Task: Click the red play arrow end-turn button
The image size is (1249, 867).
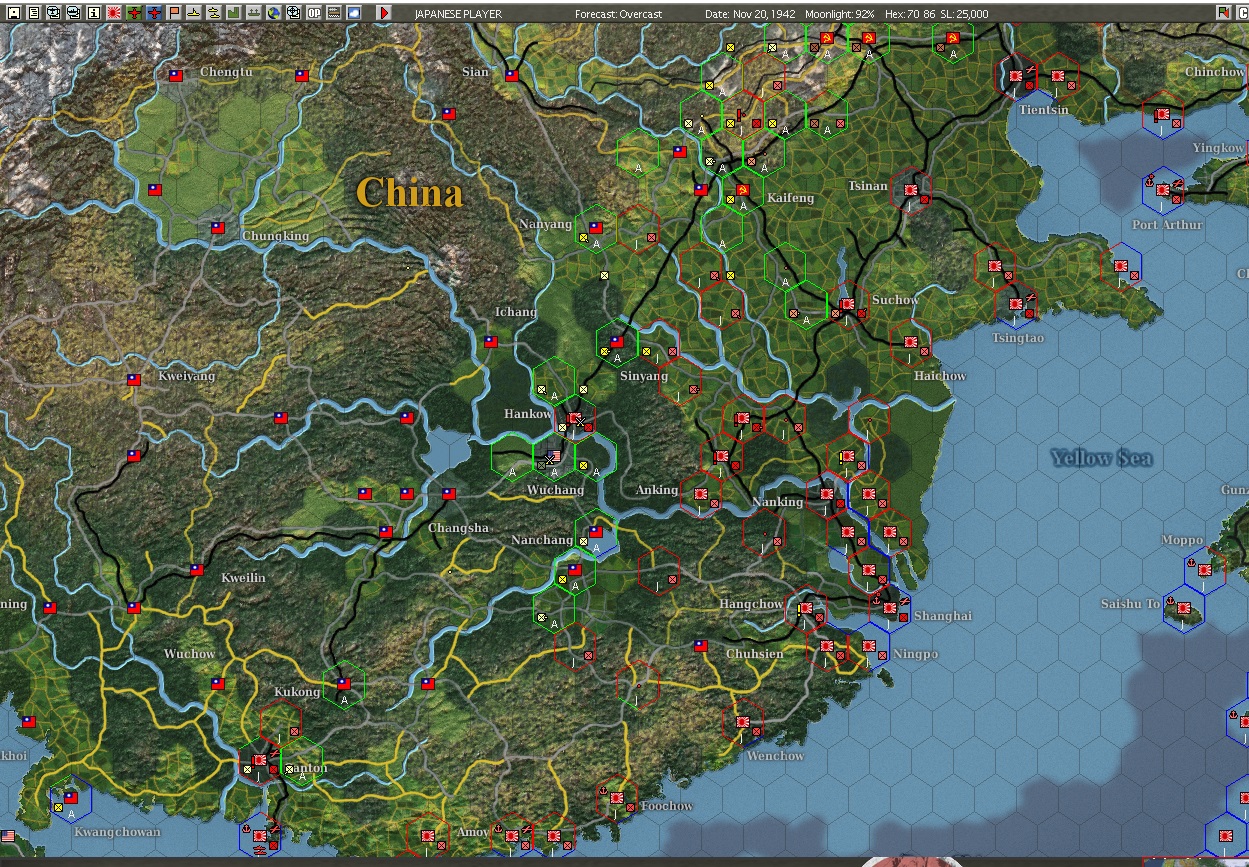Action: [384, 13]
